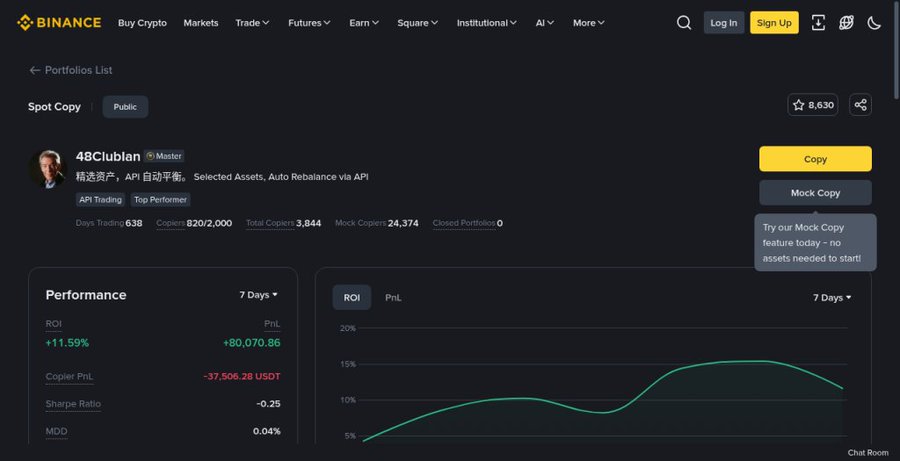Click the Mock Copy tooltip text
The width and height of the screenshot is (900, 461).
812,243
